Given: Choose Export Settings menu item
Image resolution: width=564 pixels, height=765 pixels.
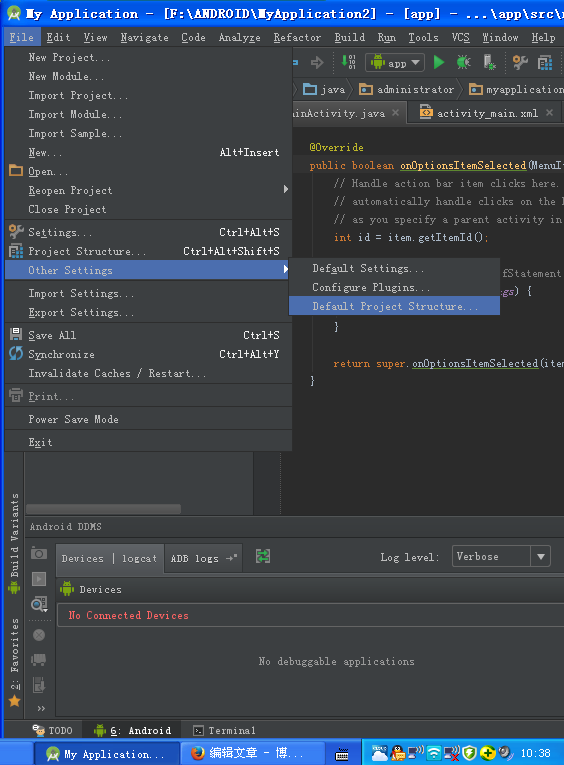Looking at the screenshot, I should tap(148, 312).
